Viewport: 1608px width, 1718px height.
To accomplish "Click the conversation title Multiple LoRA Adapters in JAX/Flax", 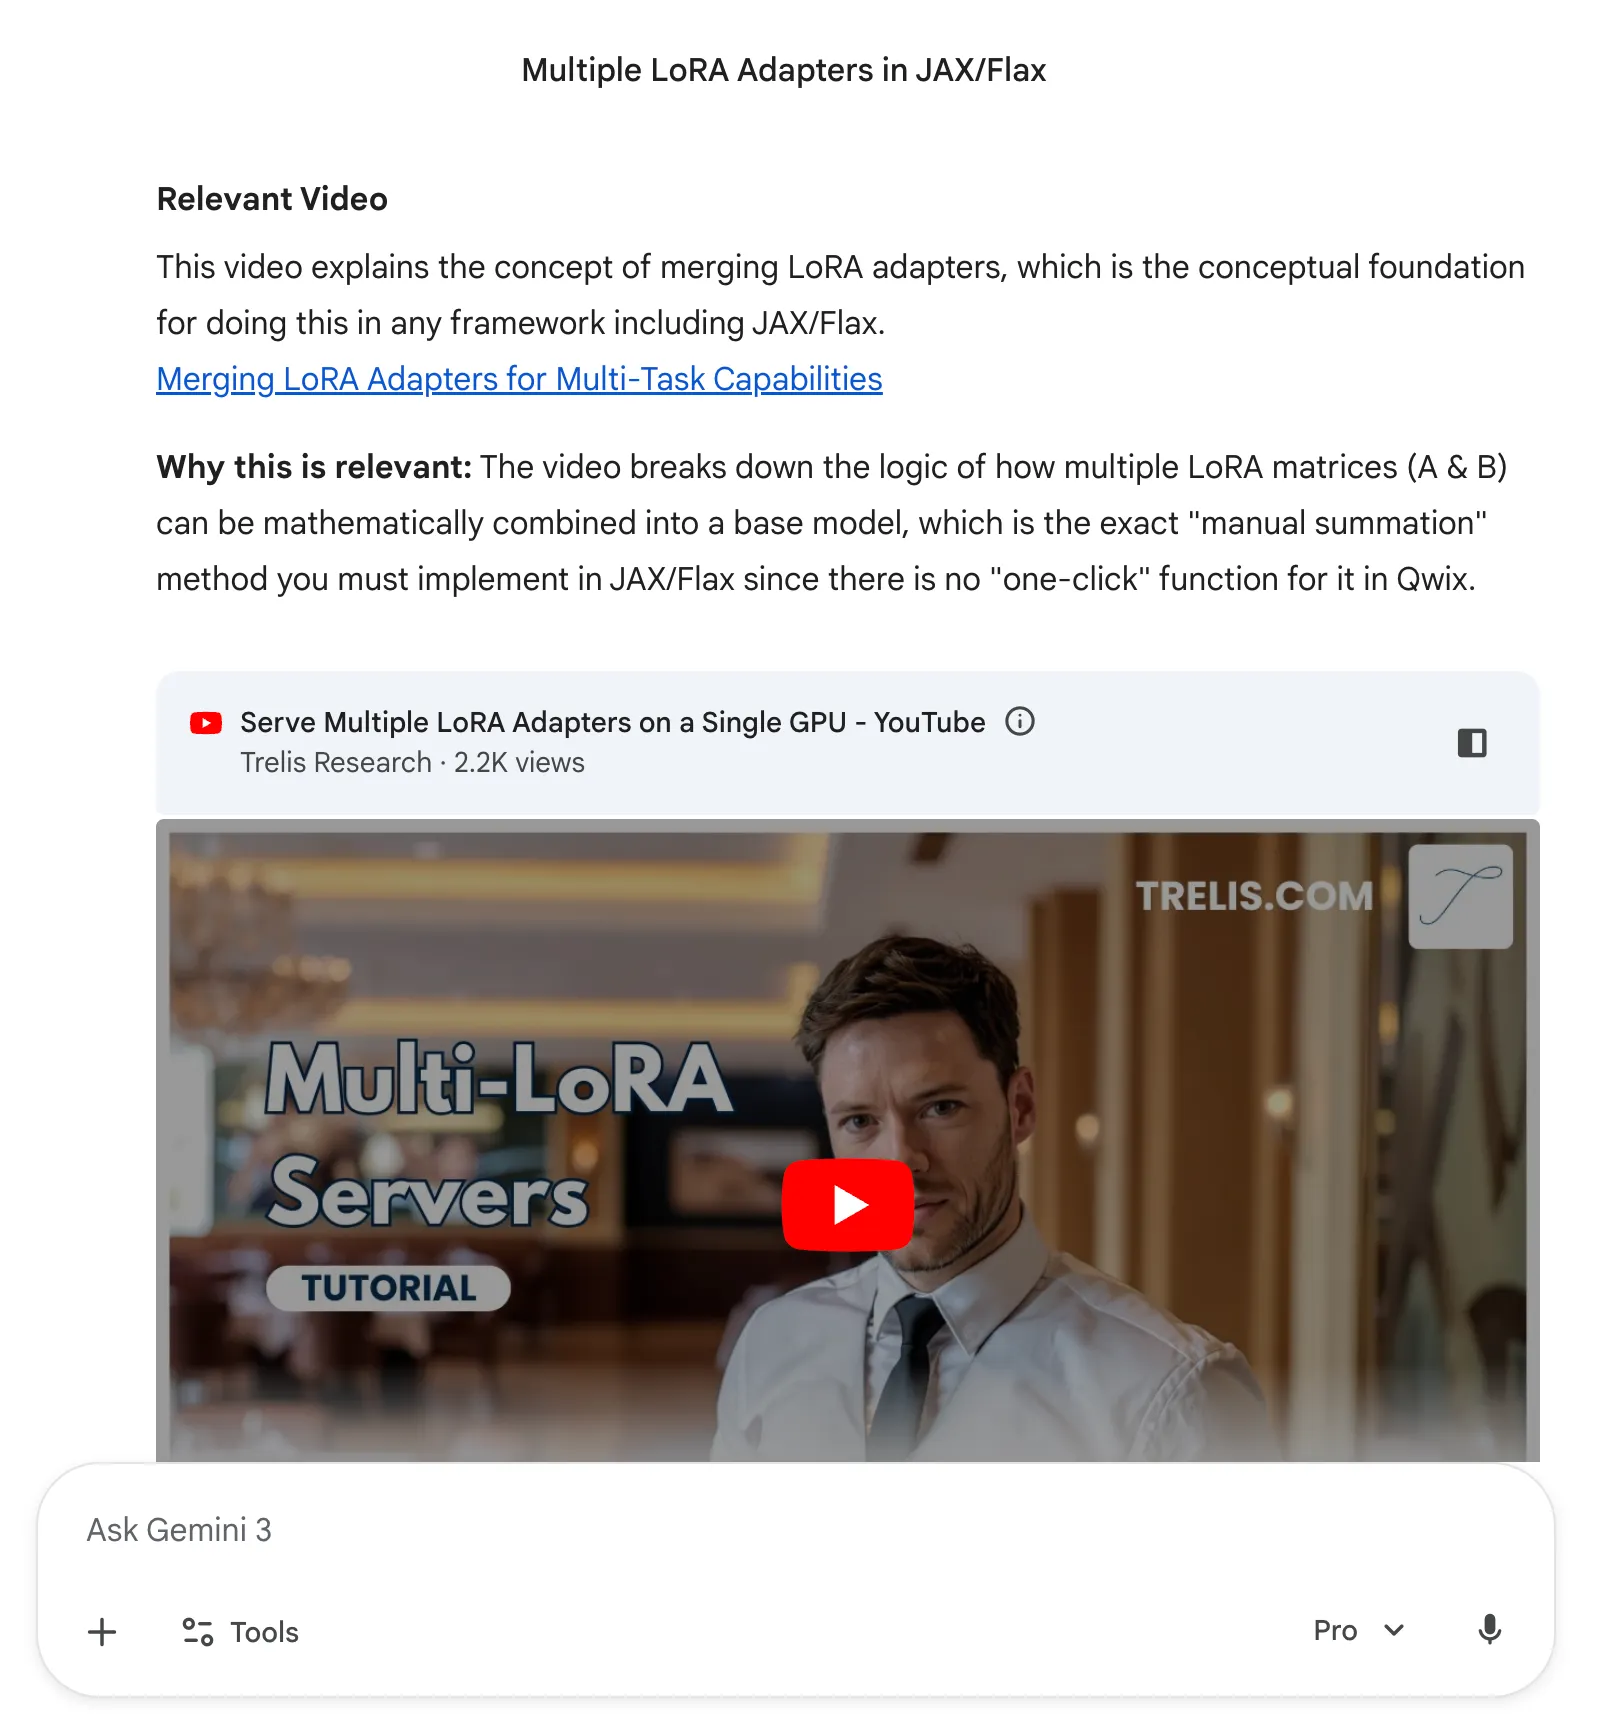I will pos(784,70).
